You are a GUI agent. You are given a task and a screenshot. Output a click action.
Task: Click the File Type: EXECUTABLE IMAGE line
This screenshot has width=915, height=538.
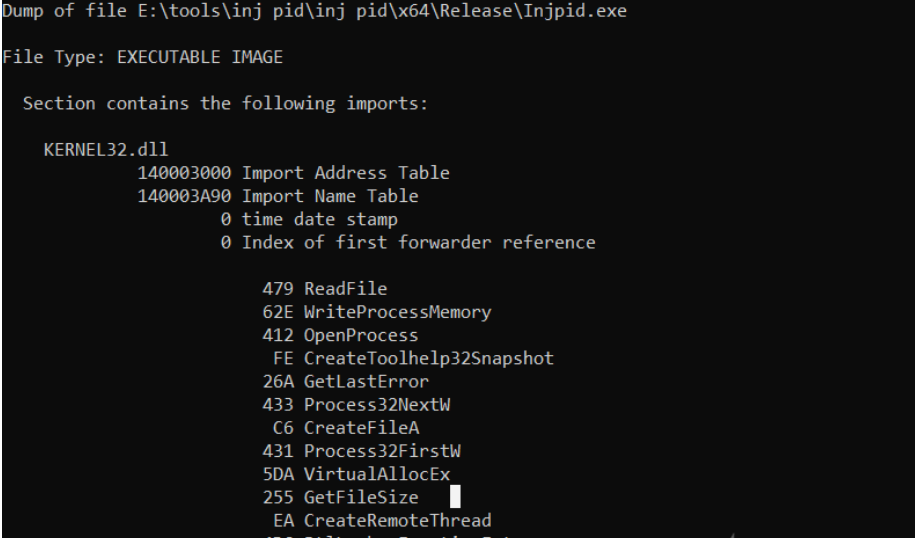point(142,57)
